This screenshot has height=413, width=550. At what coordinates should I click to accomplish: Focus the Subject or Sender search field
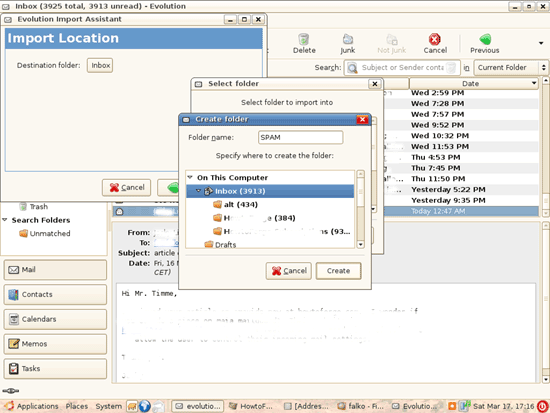pos(402,67)
